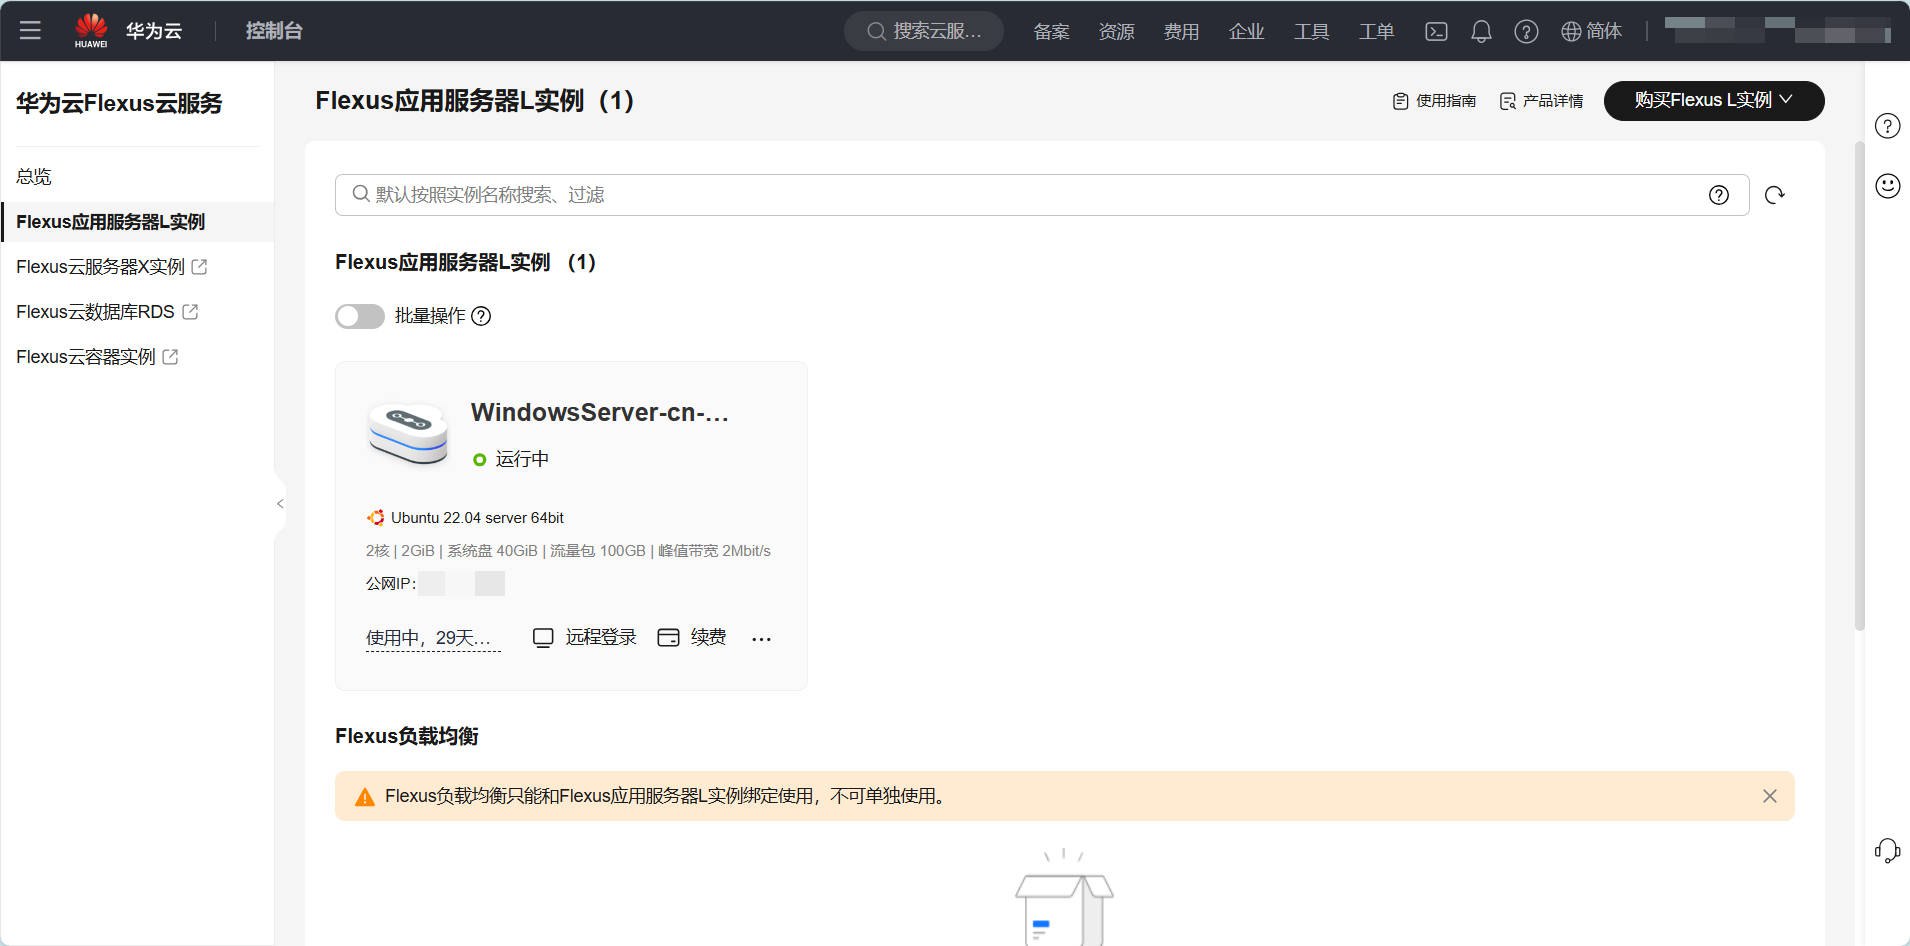The height and width of the screenshot is (946, 1910).
Task: Focus the instance name search filter field
Action: (1040, 195)
